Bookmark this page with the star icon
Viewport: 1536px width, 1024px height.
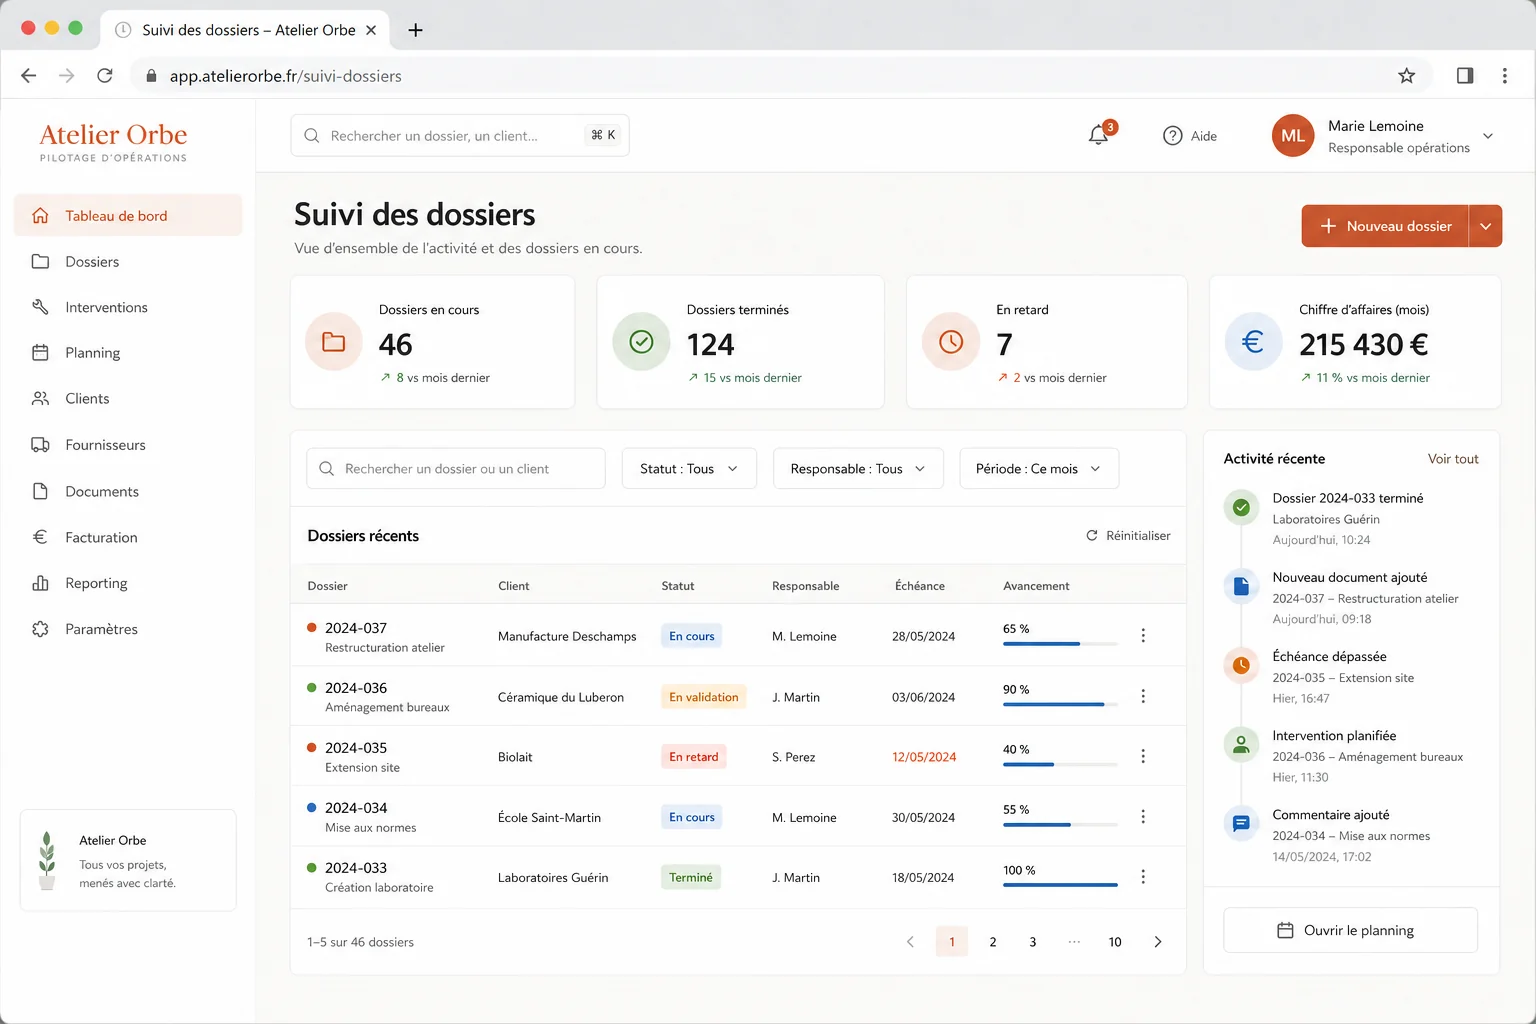click(x=1407, y=76)
